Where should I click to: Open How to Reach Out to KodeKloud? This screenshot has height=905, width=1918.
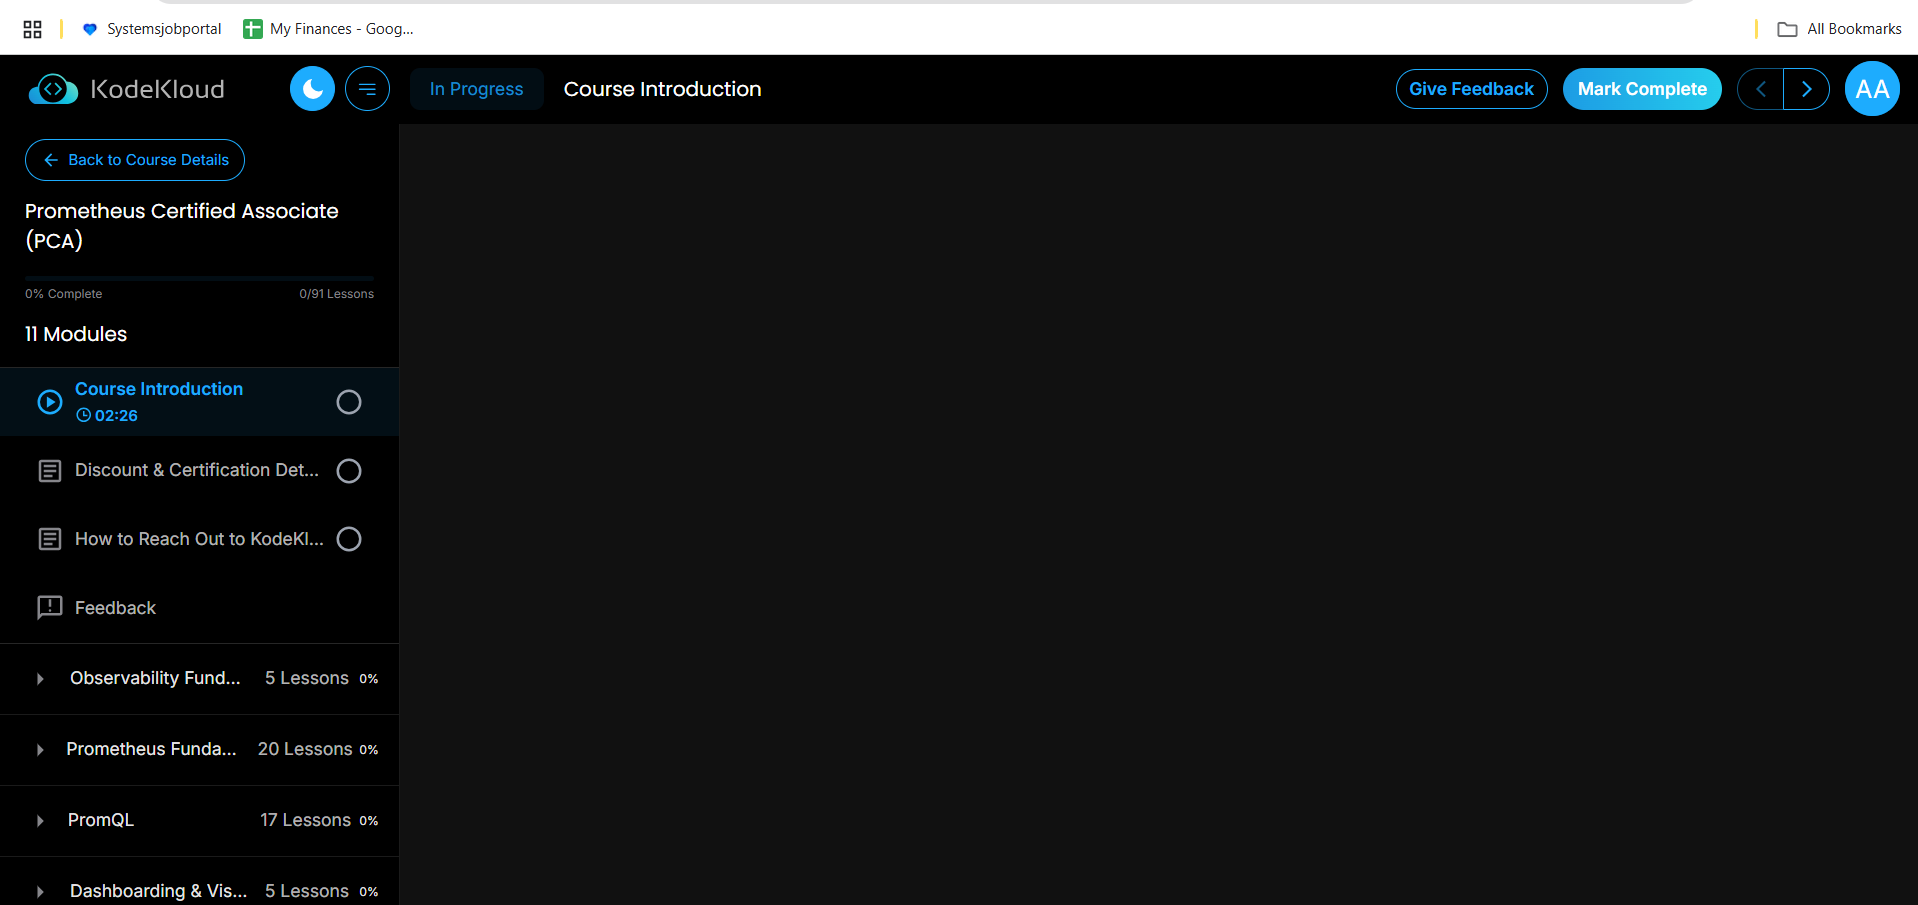(x=199, y=540)
